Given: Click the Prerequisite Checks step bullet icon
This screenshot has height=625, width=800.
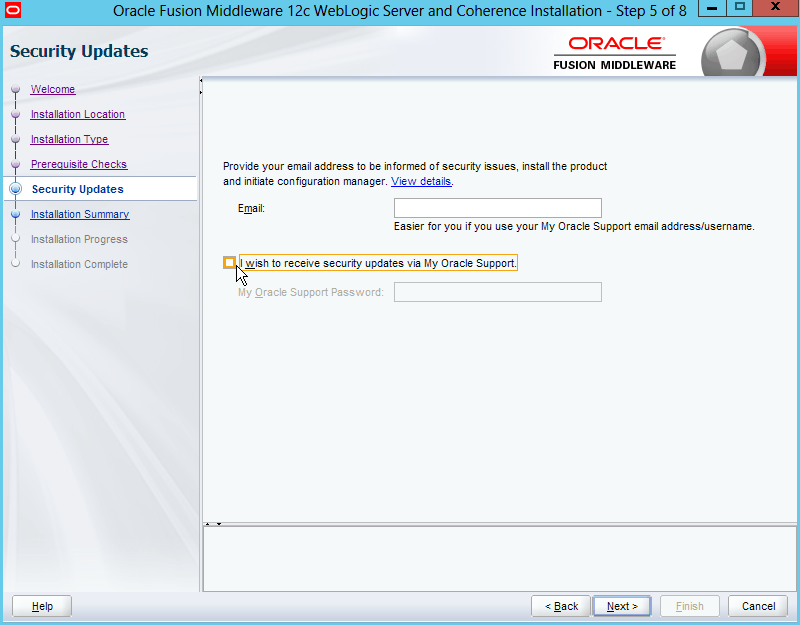Looking at the screenshot, I should point(15,165).
